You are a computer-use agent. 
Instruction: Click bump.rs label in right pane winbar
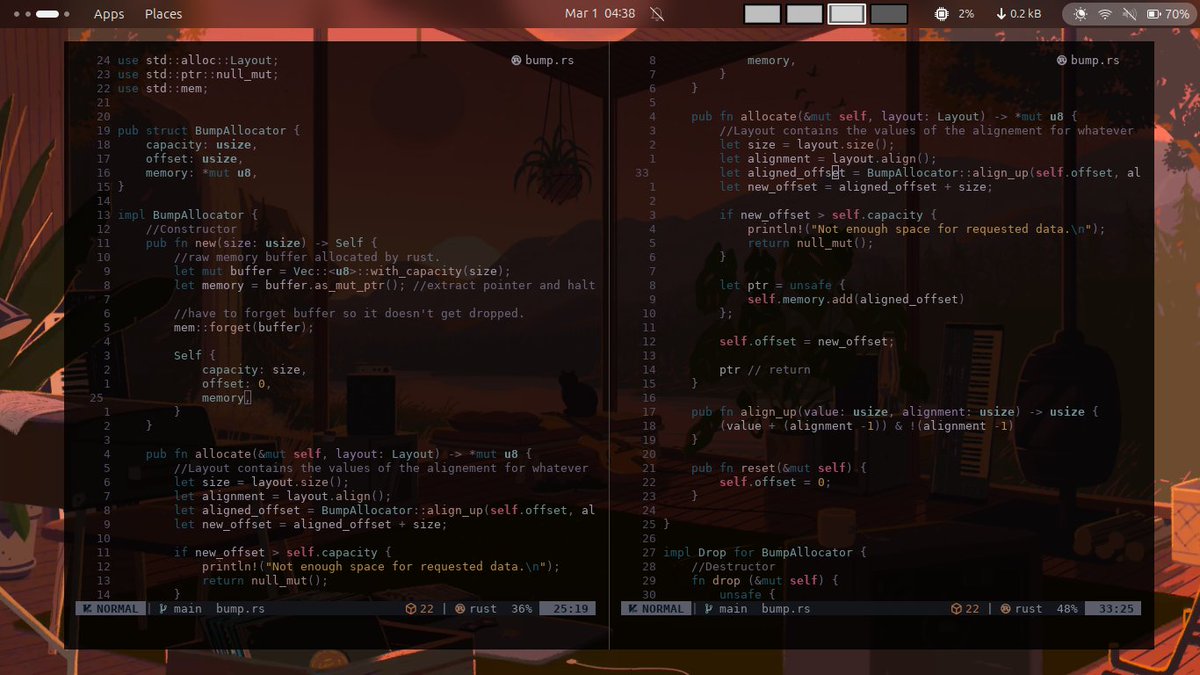coord(1096,60)
